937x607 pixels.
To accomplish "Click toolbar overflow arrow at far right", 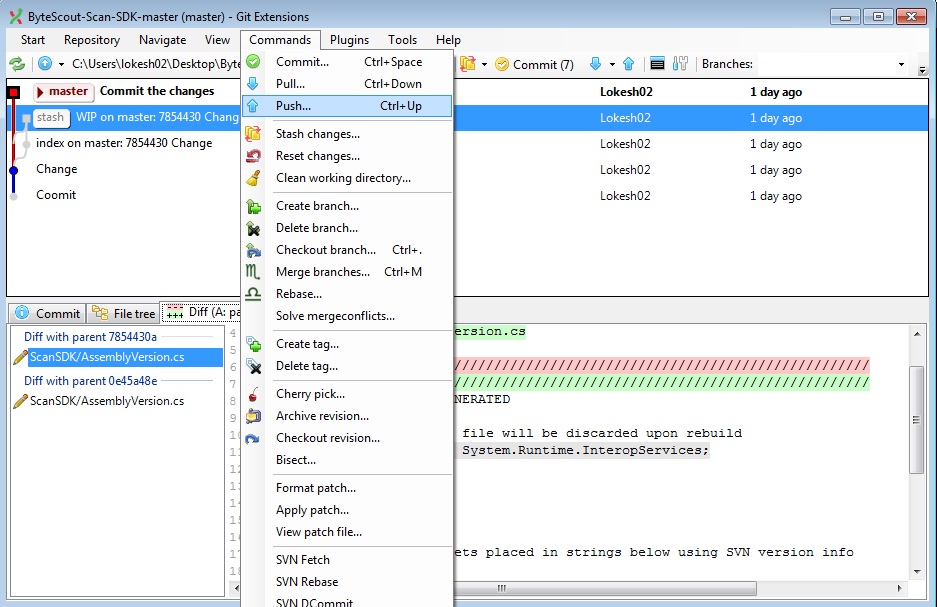I will 922,70.
